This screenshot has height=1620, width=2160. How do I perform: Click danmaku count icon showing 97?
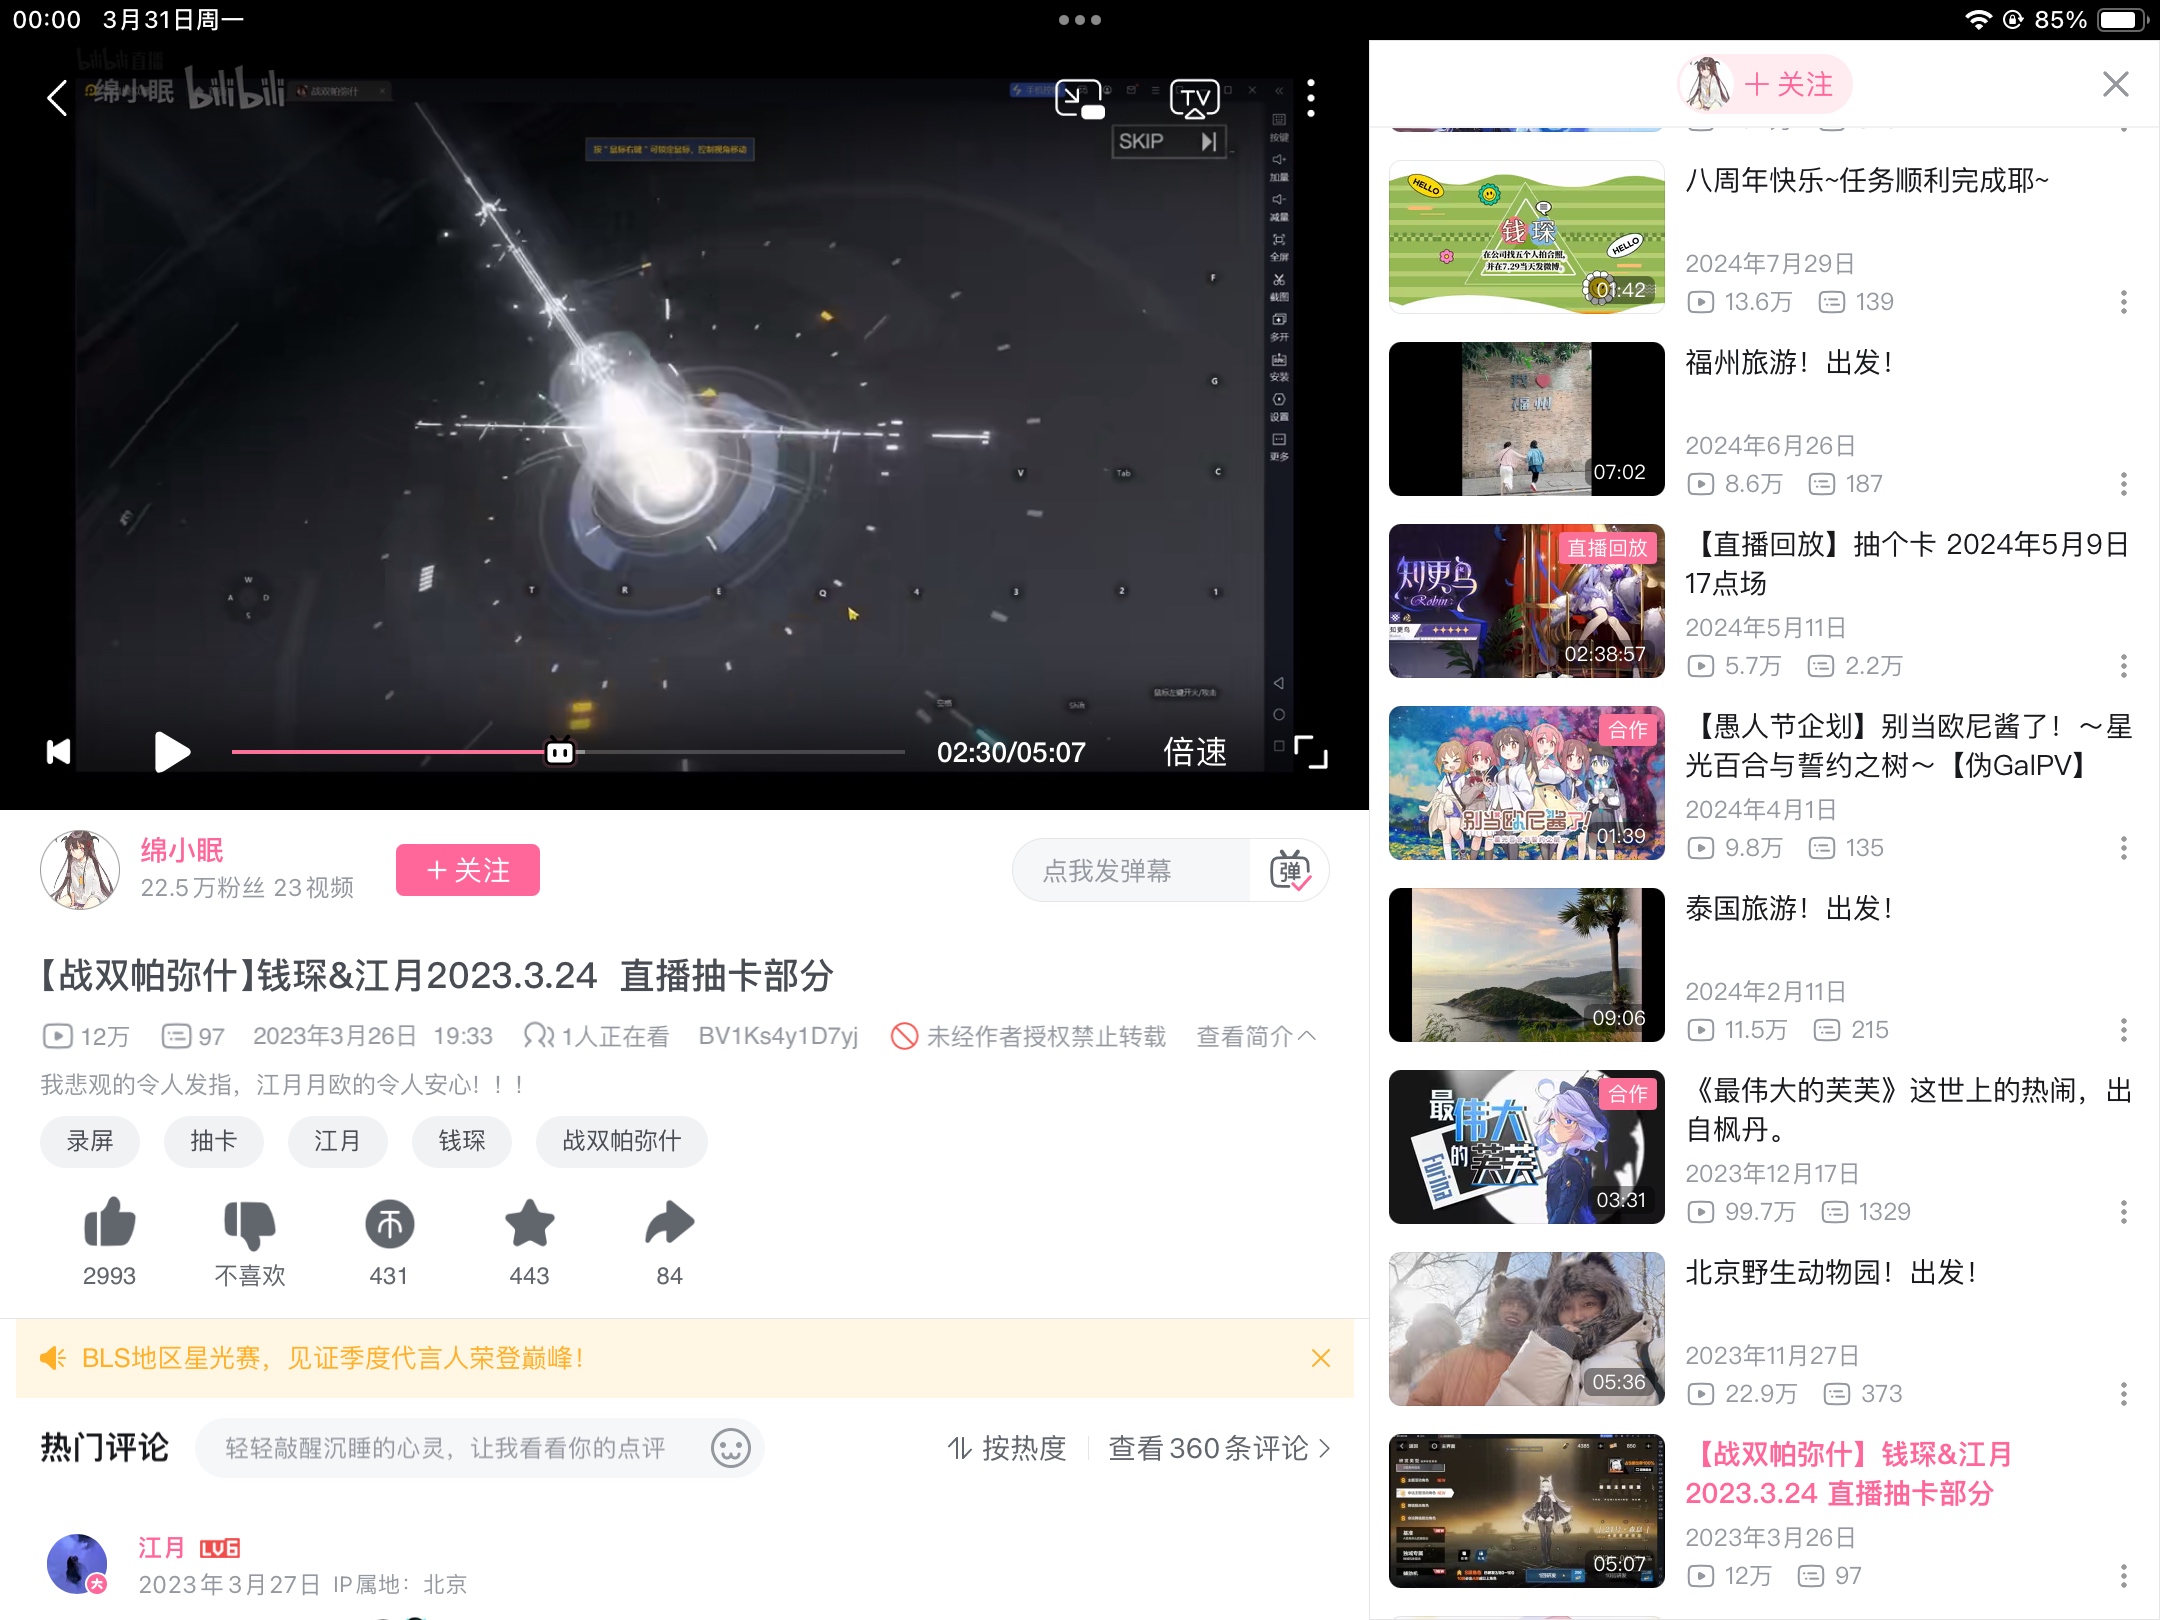point(176,1036)
